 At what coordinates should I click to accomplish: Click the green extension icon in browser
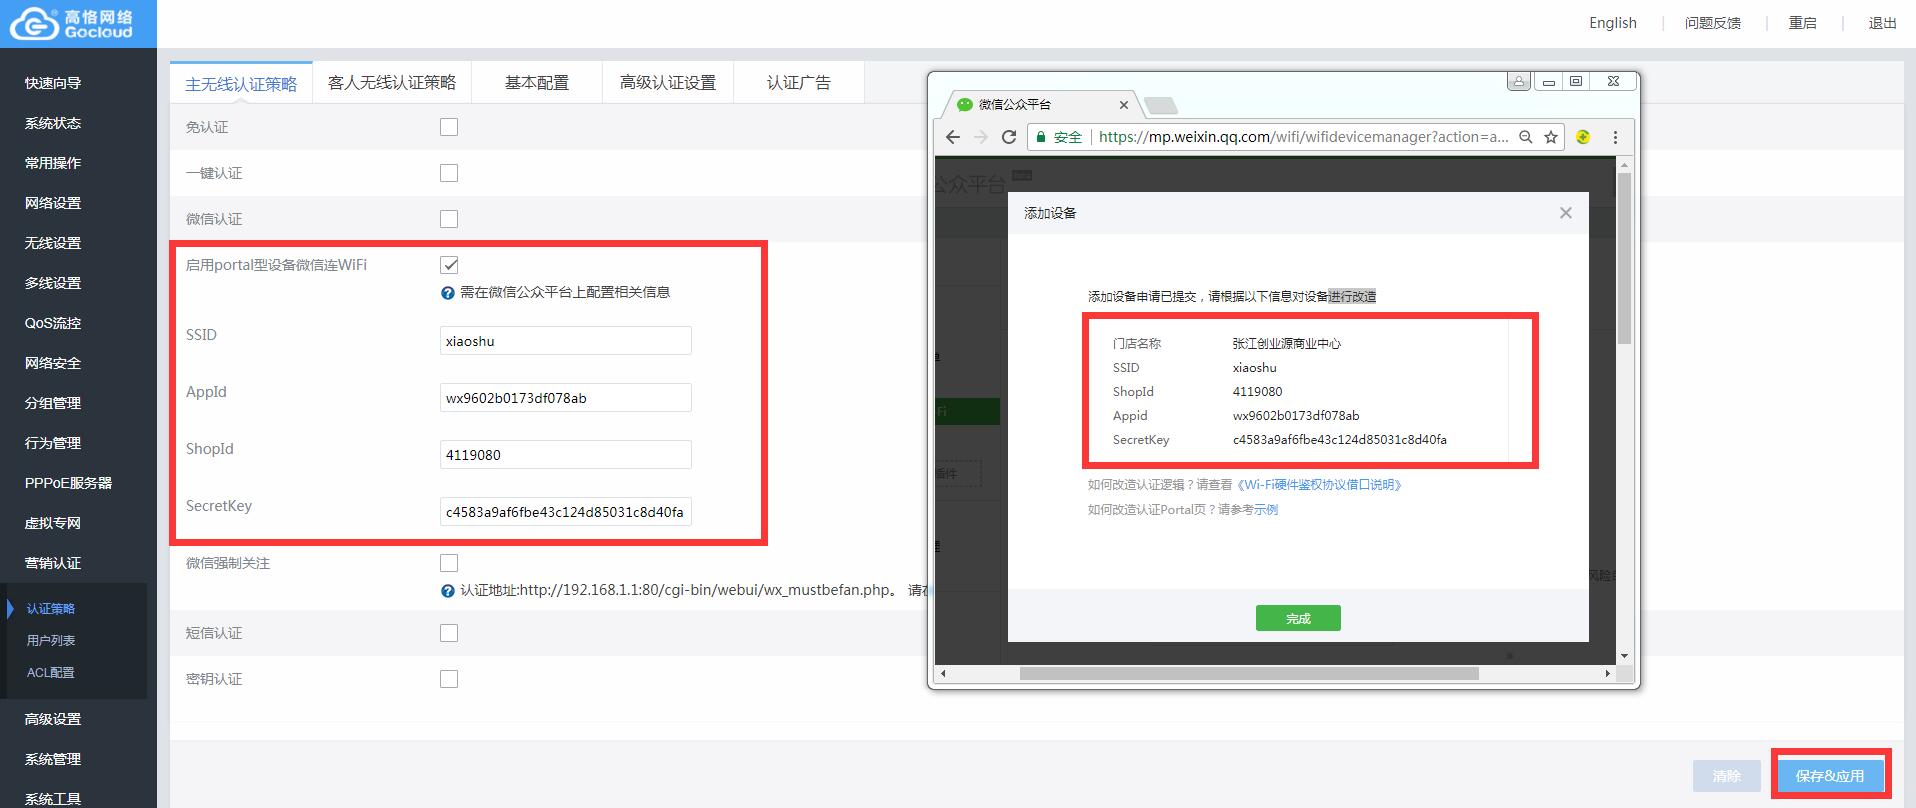coord(1583,137)
